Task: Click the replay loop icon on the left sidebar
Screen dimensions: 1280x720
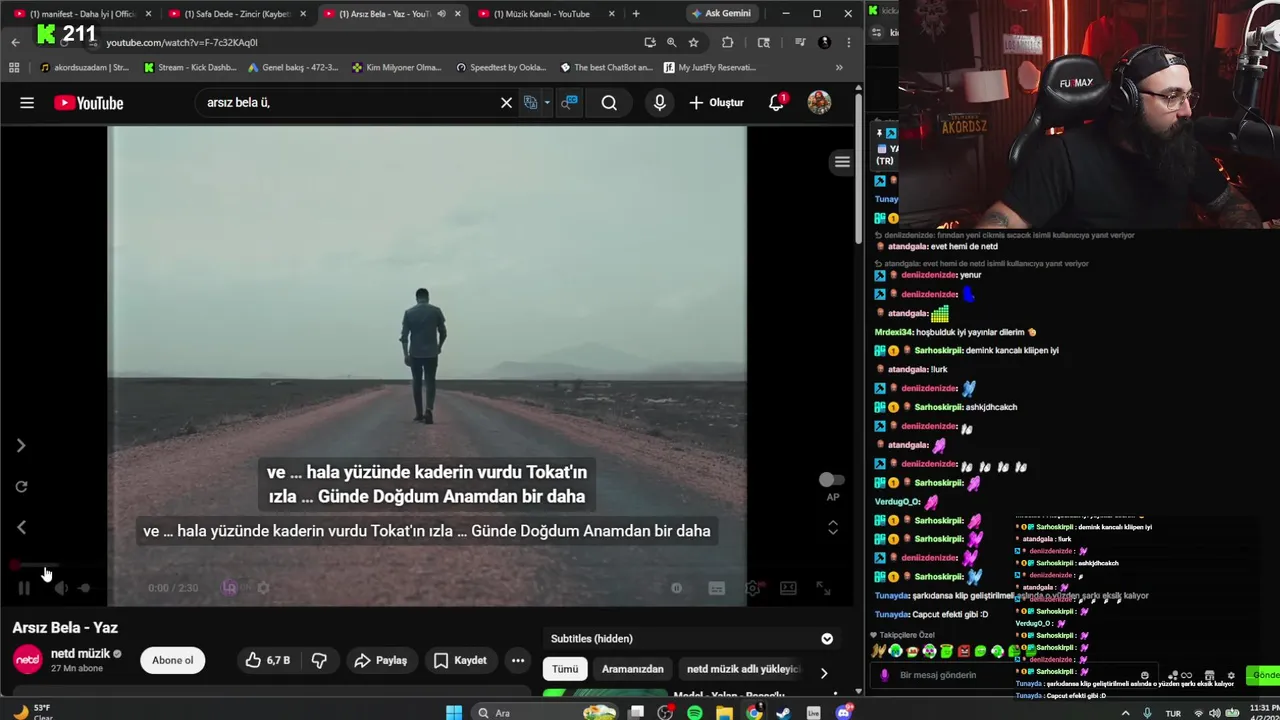Action: point(21,487)
